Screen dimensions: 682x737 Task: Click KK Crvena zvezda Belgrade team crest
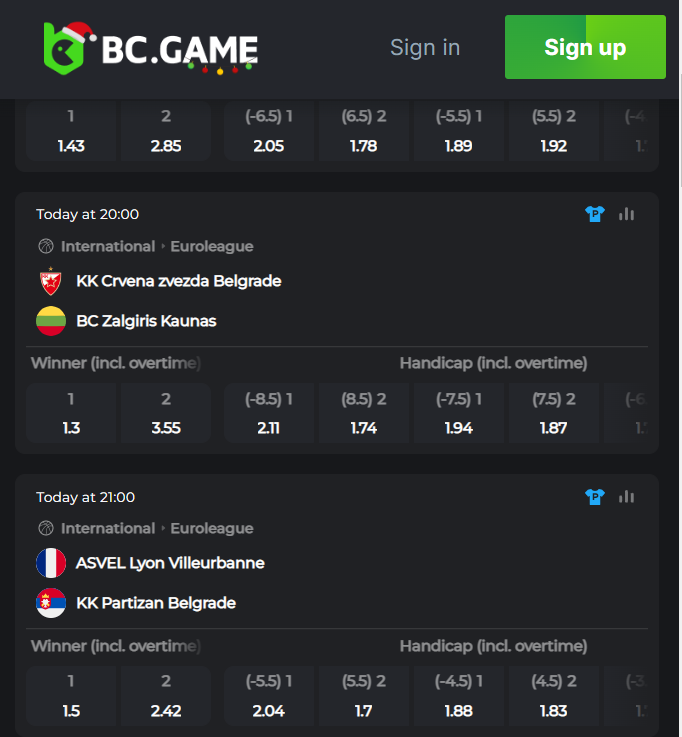51,281
